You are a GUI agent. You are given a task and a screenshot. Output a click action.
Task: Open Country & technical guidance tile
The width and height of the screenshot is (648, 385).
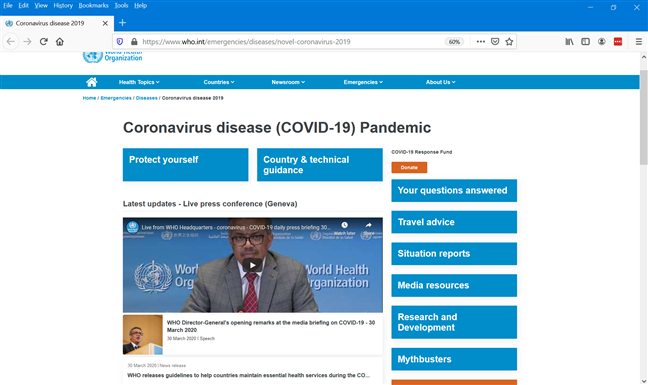tap(320, 164)
